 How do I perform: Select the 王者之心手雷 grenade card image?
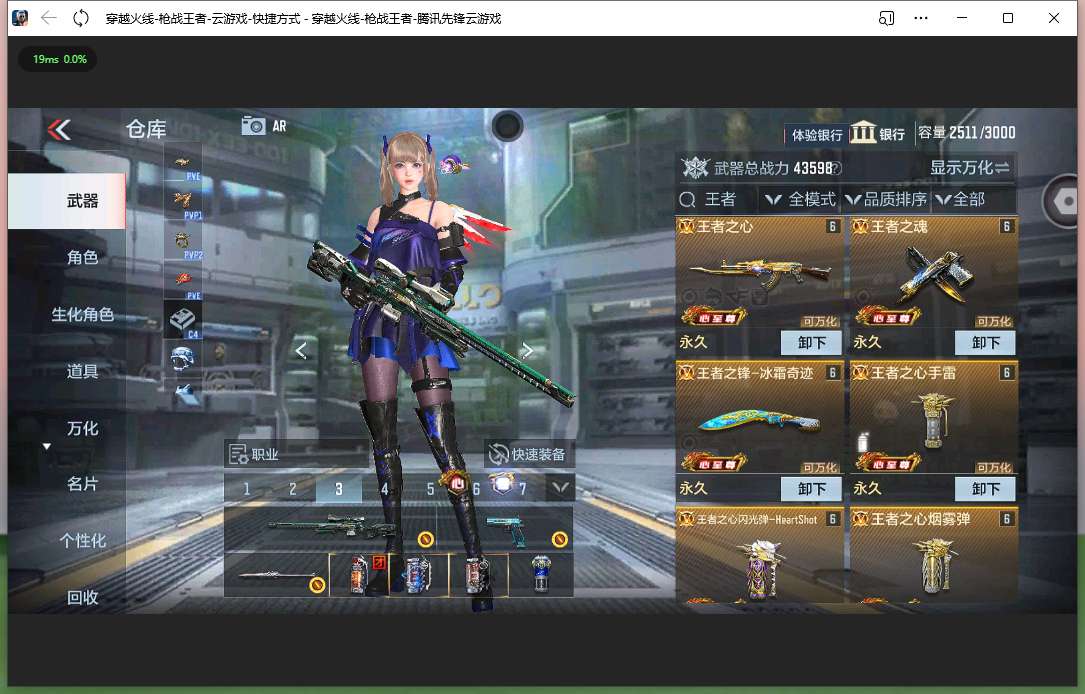(934, 419)
